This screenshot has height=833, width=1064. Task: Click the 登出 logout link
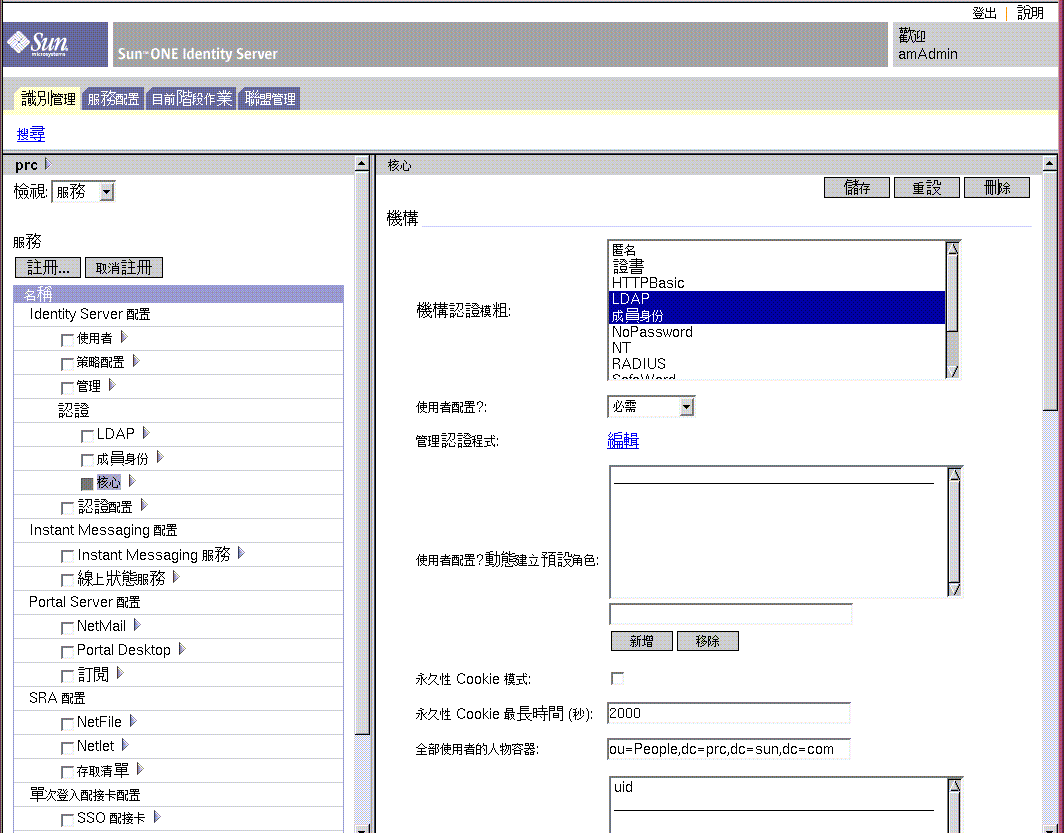pyautogui.click(x=984, y=13)
